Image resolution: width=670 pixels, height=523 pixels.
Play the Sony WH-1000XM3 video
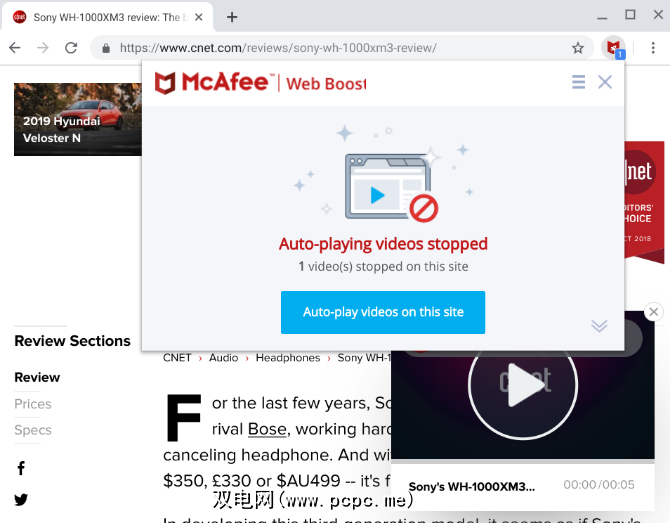(x=523, y=385)
